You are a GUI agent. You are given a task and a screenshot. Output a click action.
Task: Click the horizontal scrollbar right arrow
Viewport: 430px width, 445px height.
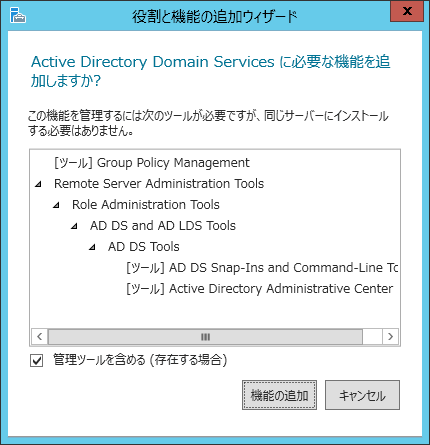tap(390, 337)
